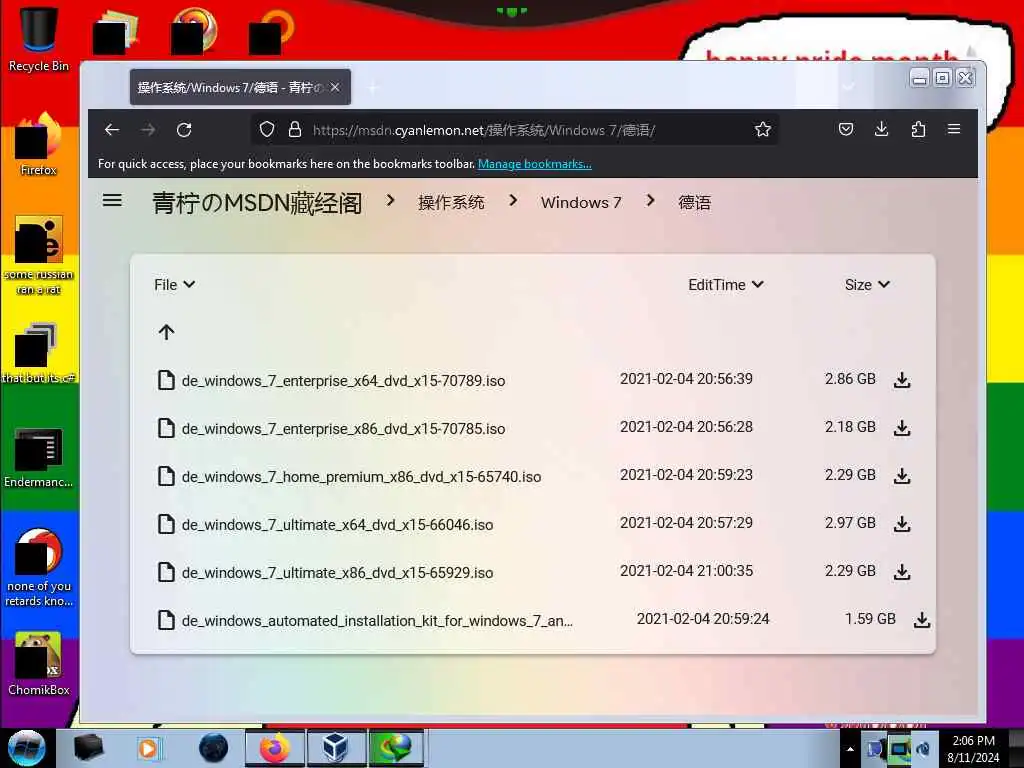The image size is (1024, 768).
Task: Open the shield tracking protection icon
Action: (266, 129)
